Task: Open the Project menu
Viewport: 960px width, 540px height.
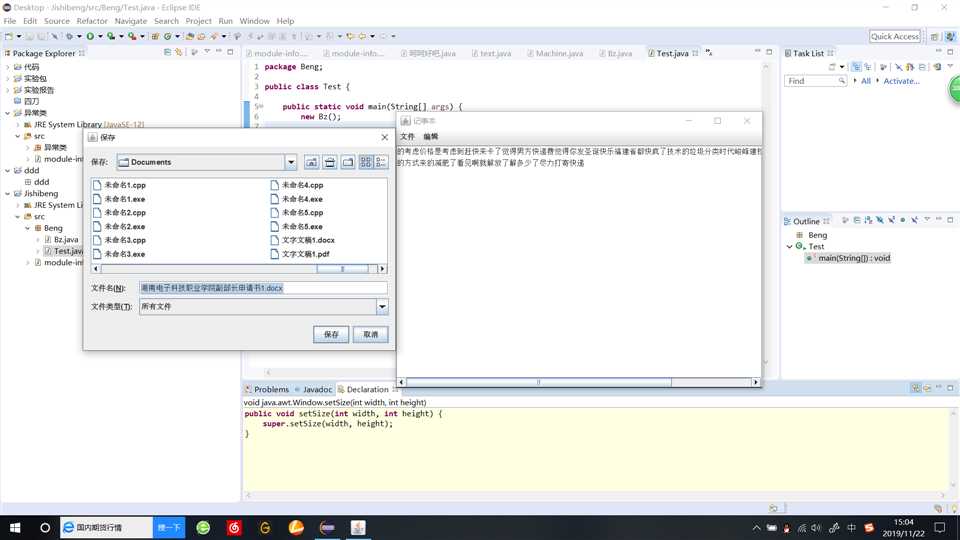Action: (x=198, y=21)
